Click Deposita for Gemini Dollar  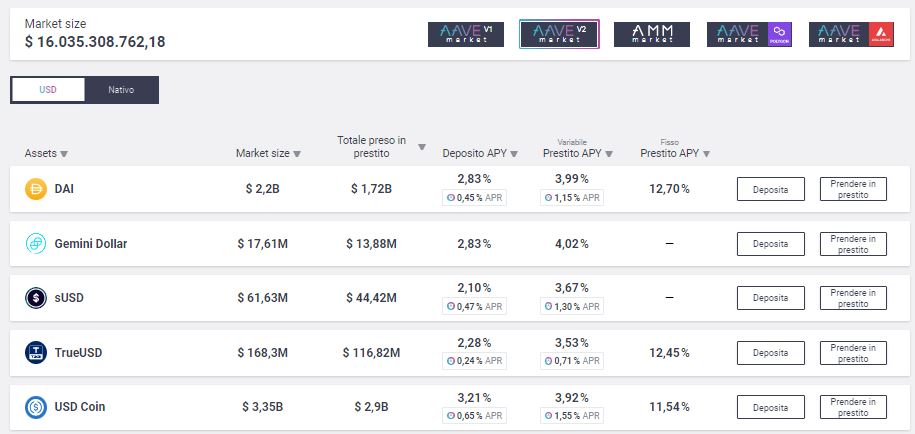click(770, 244)
